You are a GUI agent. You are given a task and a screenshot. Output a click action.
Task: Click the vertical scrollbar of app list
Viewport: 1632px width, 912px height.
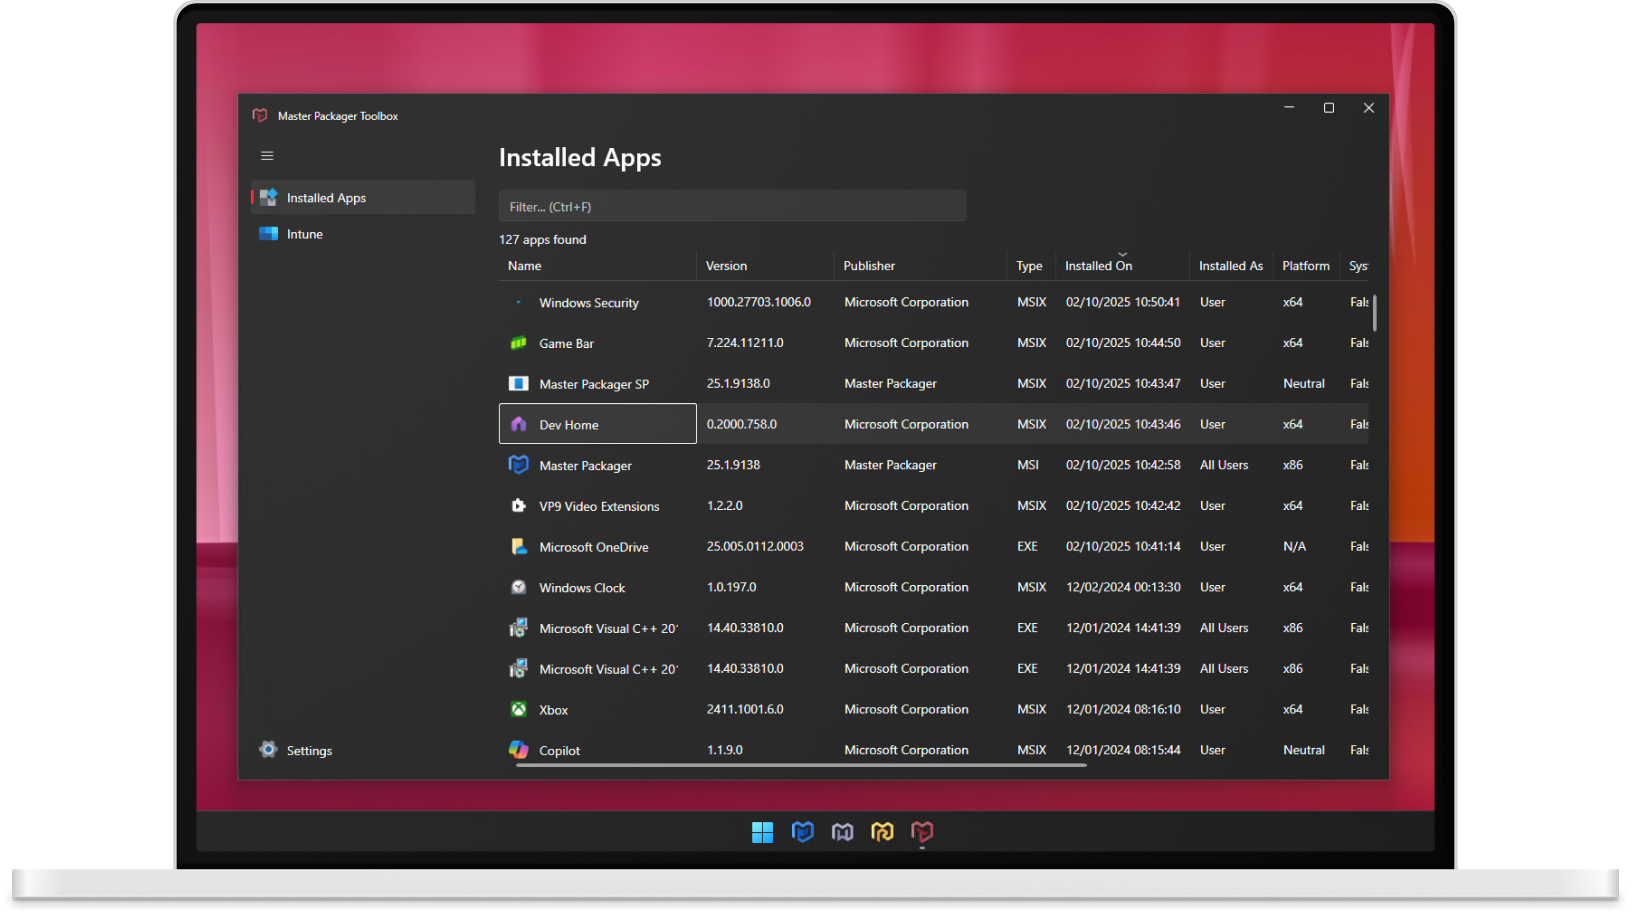pos(1375,313)
